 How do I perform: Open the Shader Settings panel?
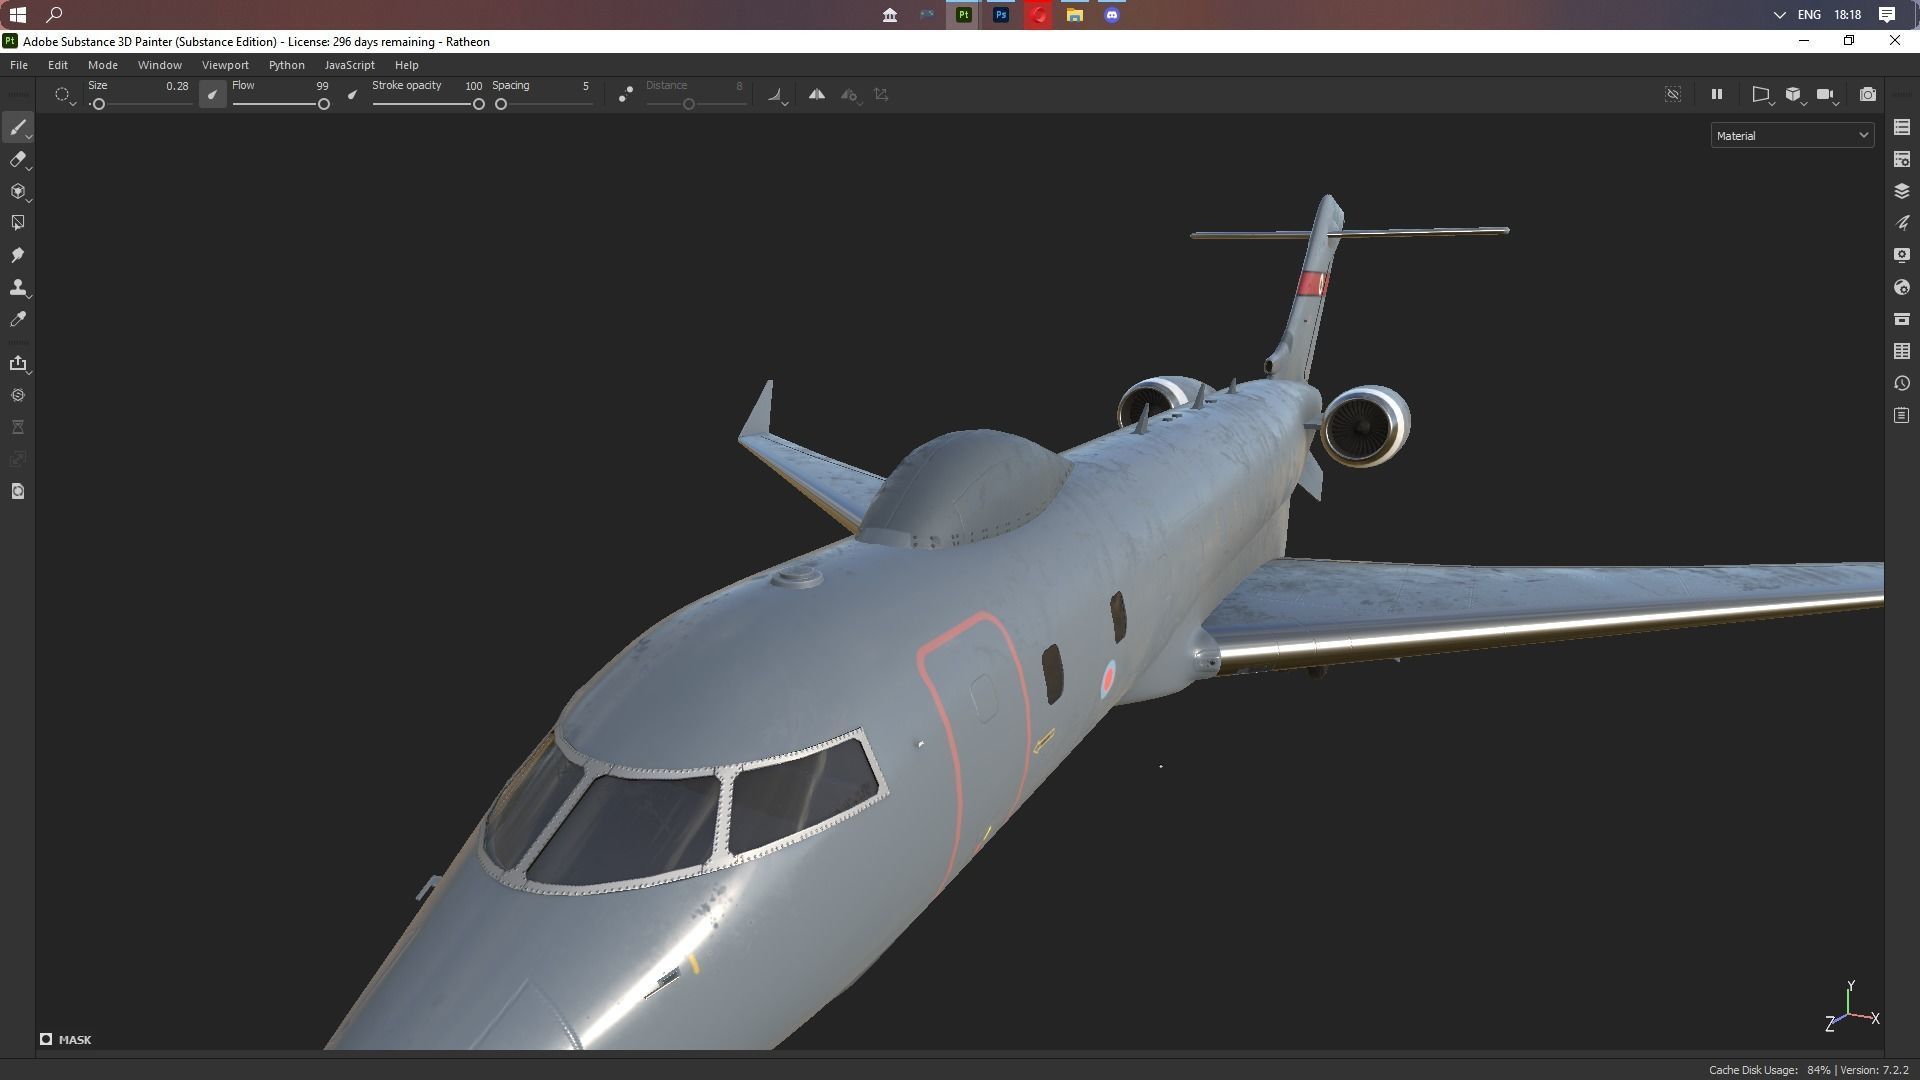1902,287
